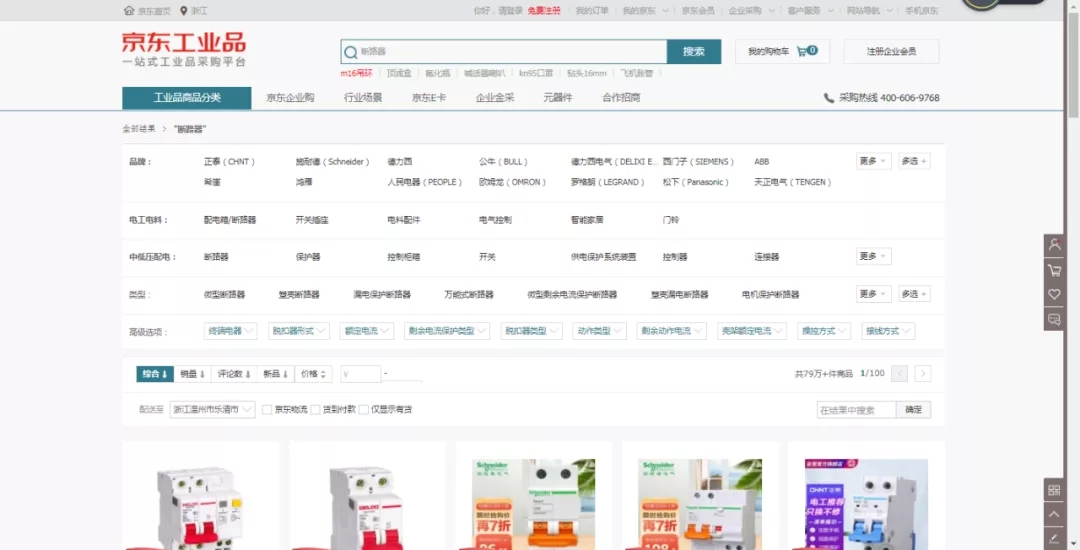Click the main search input field
Screen dimensions: 1080x550
tap(503, 52)
